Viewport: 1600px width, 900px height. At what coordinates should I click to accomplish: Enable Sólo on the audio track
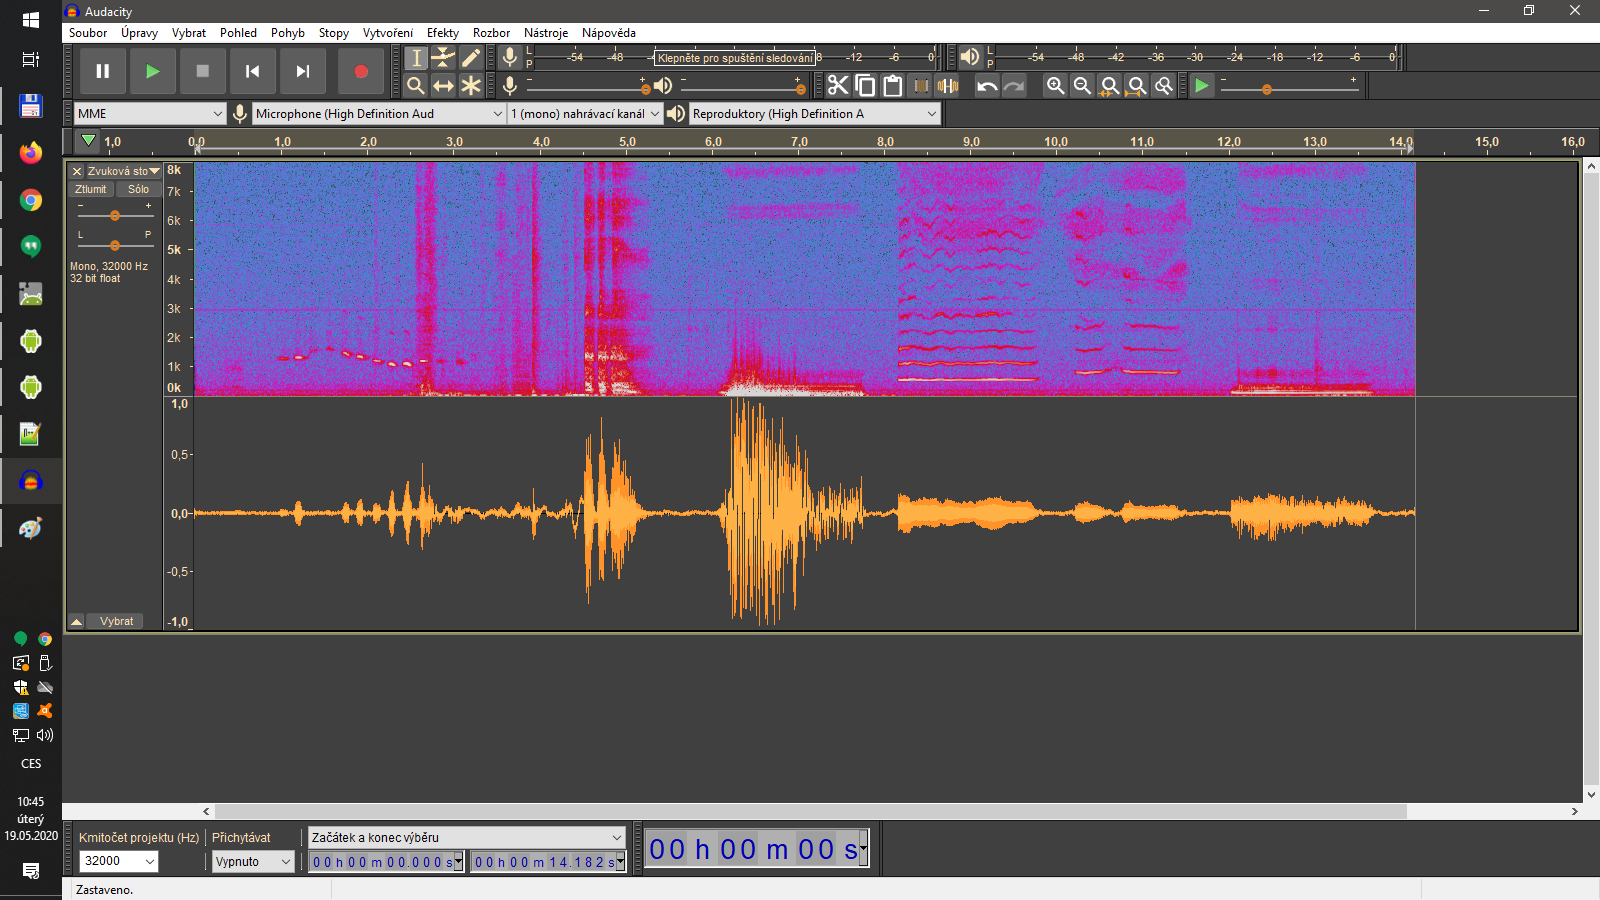click(x=138, y=188)
